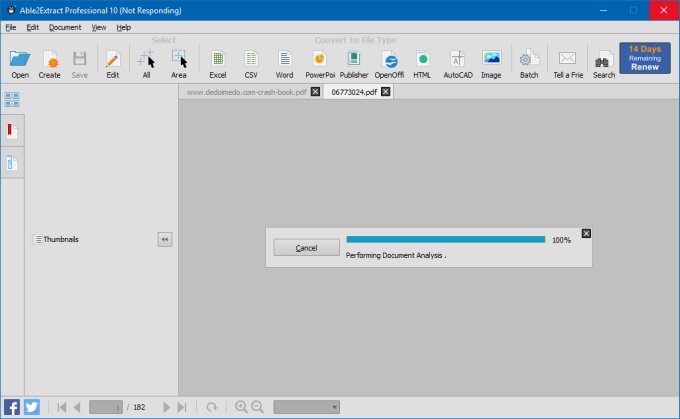Click the Batch conversion gear icon

(528, 62)
